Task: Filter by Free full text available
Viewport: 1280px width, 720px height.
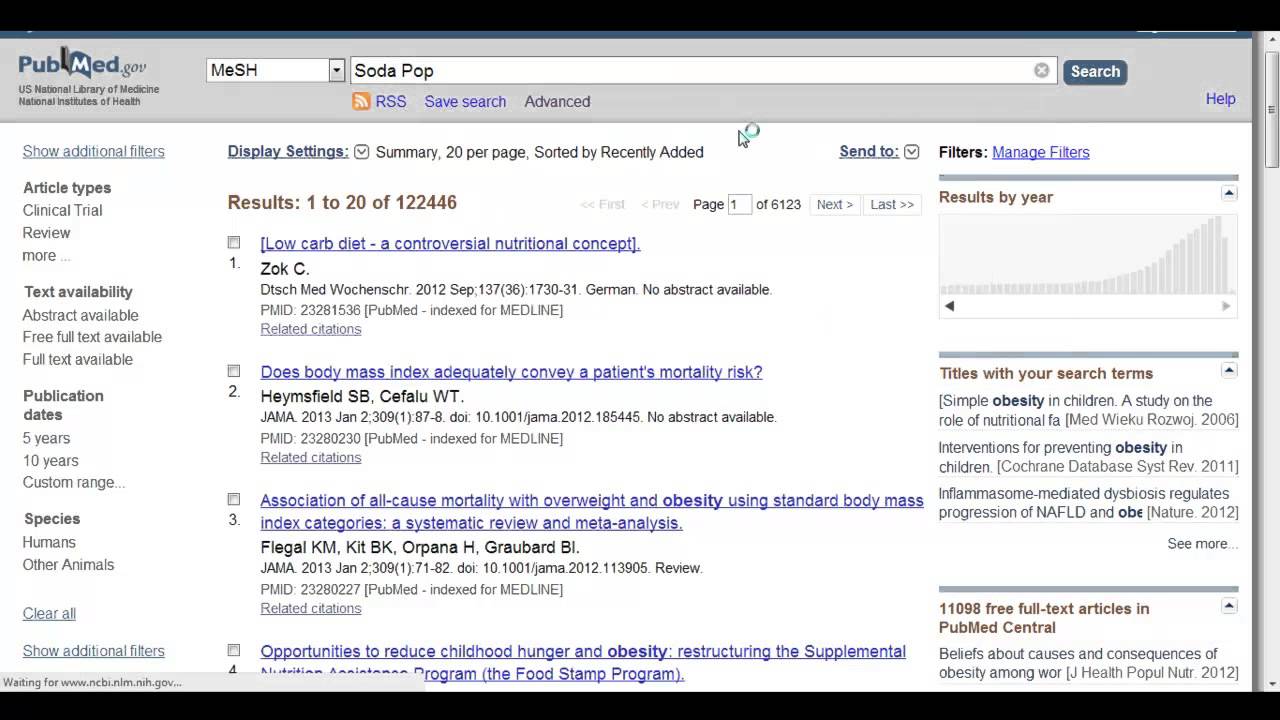Action: click(x=92, y=337)
